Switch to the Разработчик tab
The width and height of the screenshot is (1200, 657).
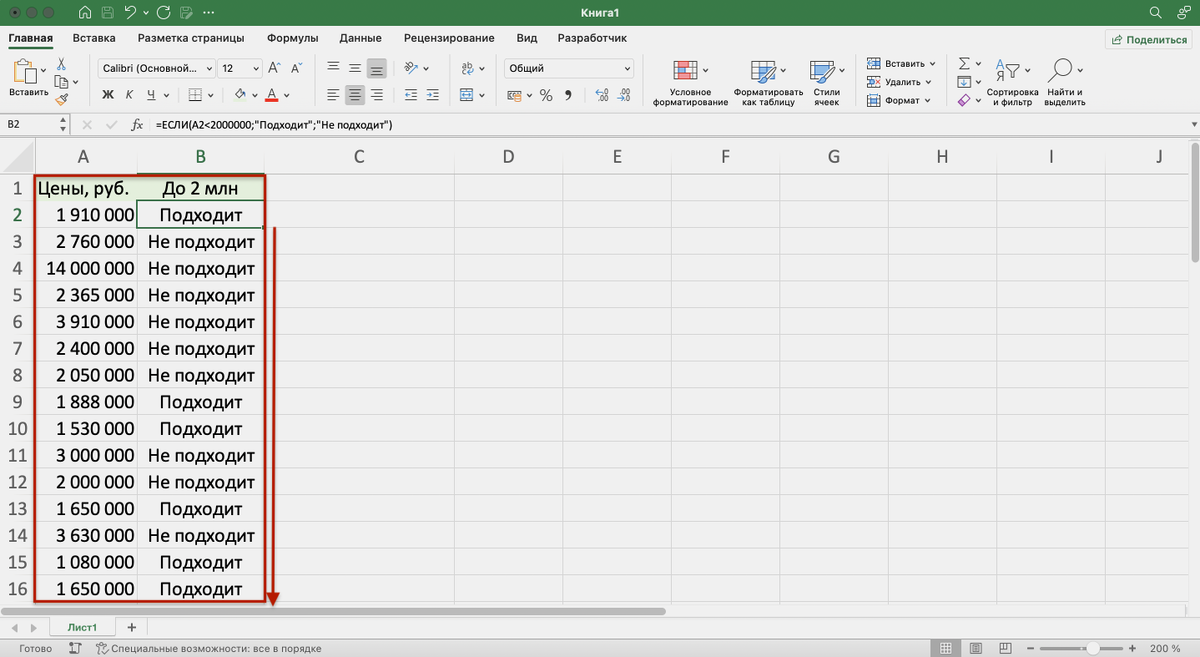coord(592,38)
